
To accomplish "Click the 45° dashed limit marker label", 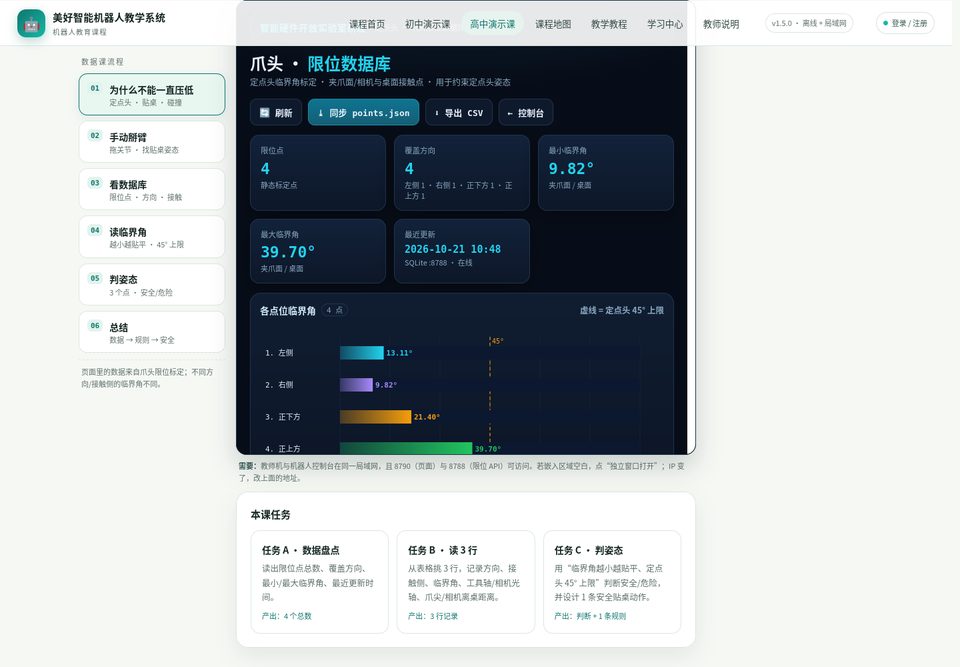I will click(x=497, y=341).
